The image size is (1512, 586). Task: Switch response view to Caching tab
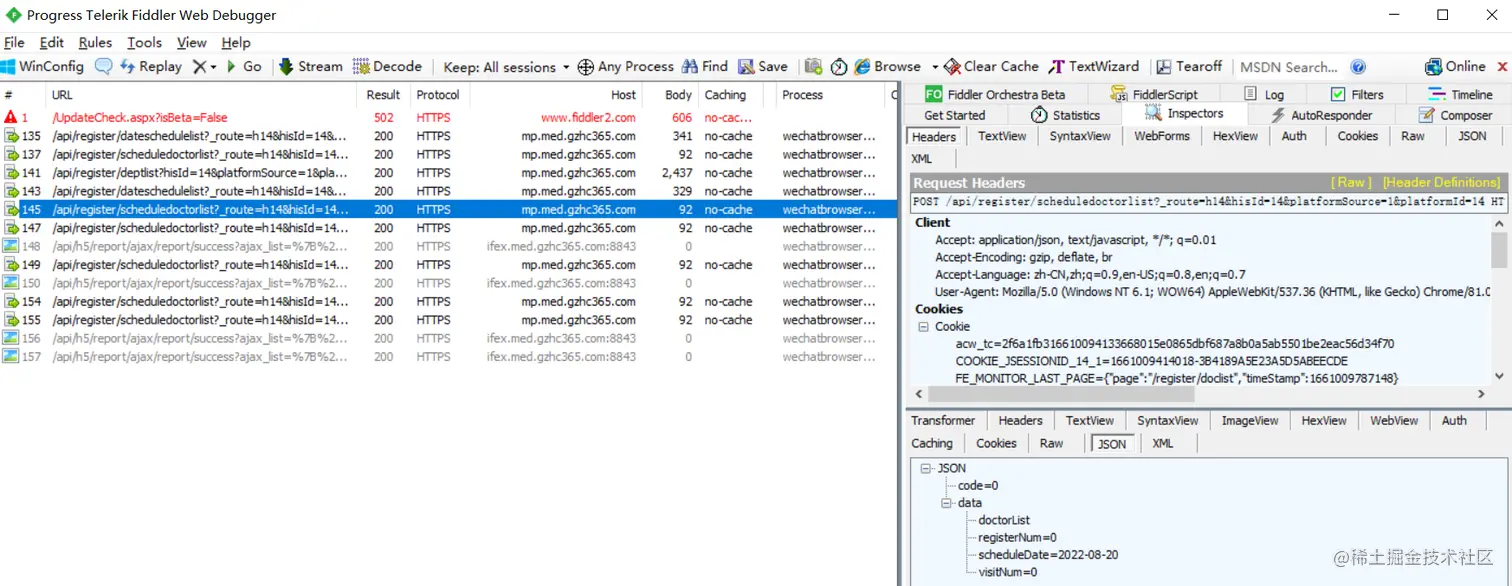(x=932, y=443)
